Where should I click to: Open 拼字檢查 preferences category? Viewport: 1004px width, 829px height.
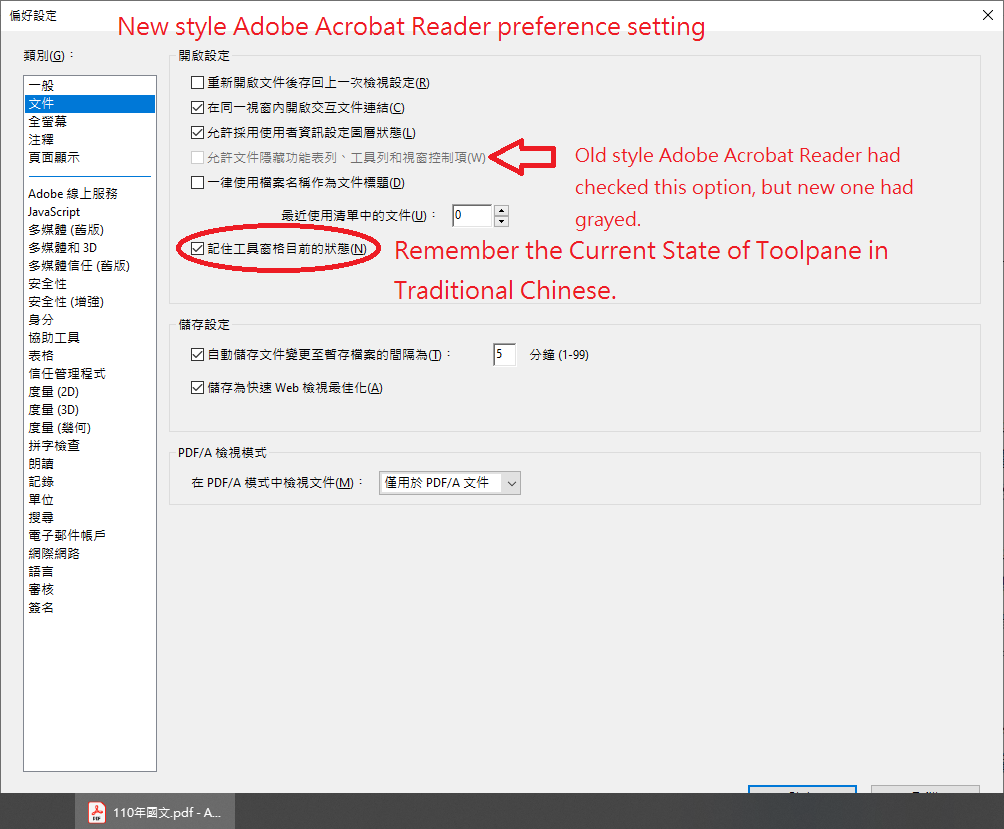pos(54,445)
